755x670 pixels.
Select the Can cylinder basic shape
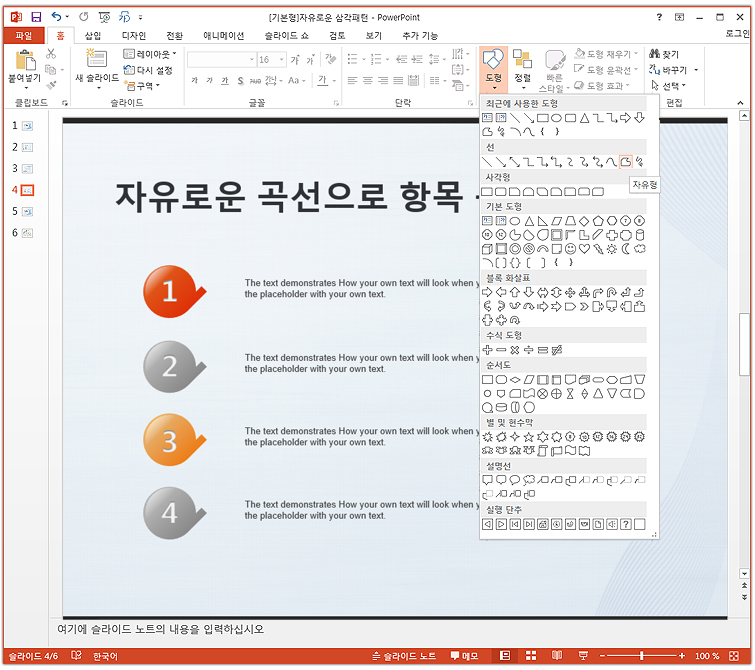coord(639,235)
